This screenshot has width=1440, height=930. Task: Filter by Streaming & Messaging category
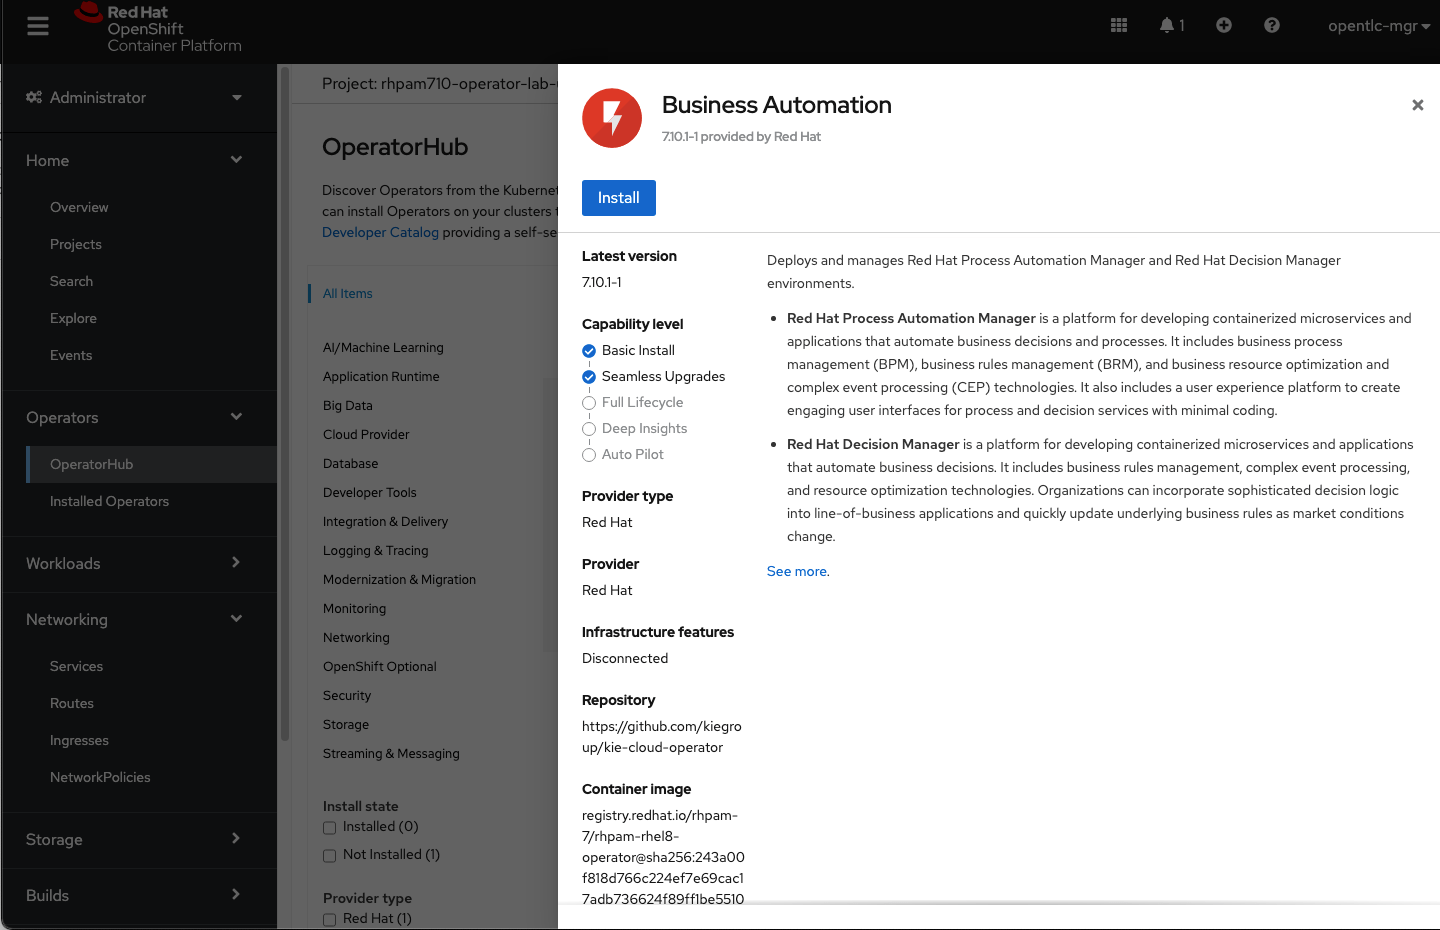391,753
